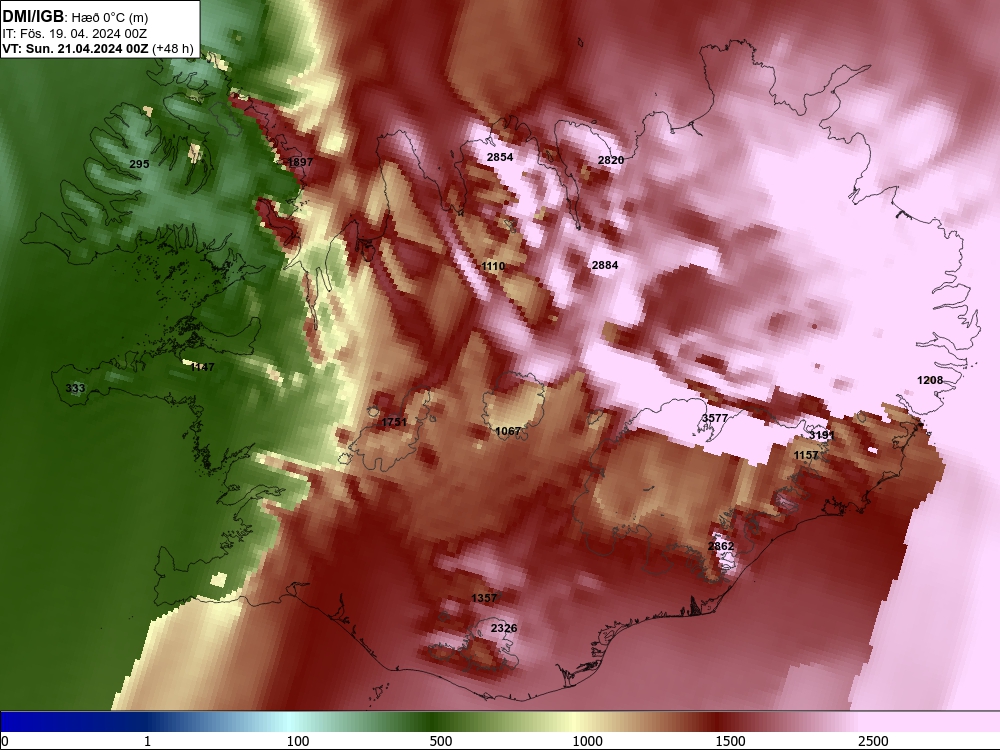Click the legend tick label 1
This screenshot has width=1000, height=750.
[147, 741]
